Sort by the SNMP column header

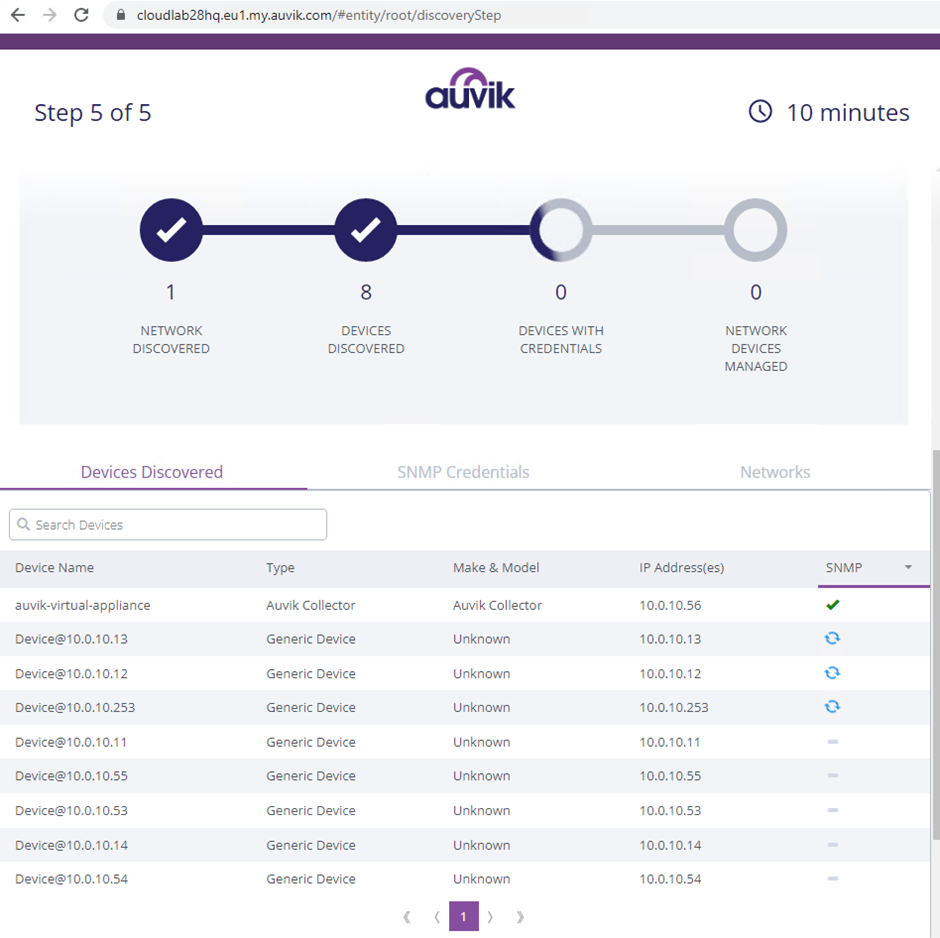(844, 568)
